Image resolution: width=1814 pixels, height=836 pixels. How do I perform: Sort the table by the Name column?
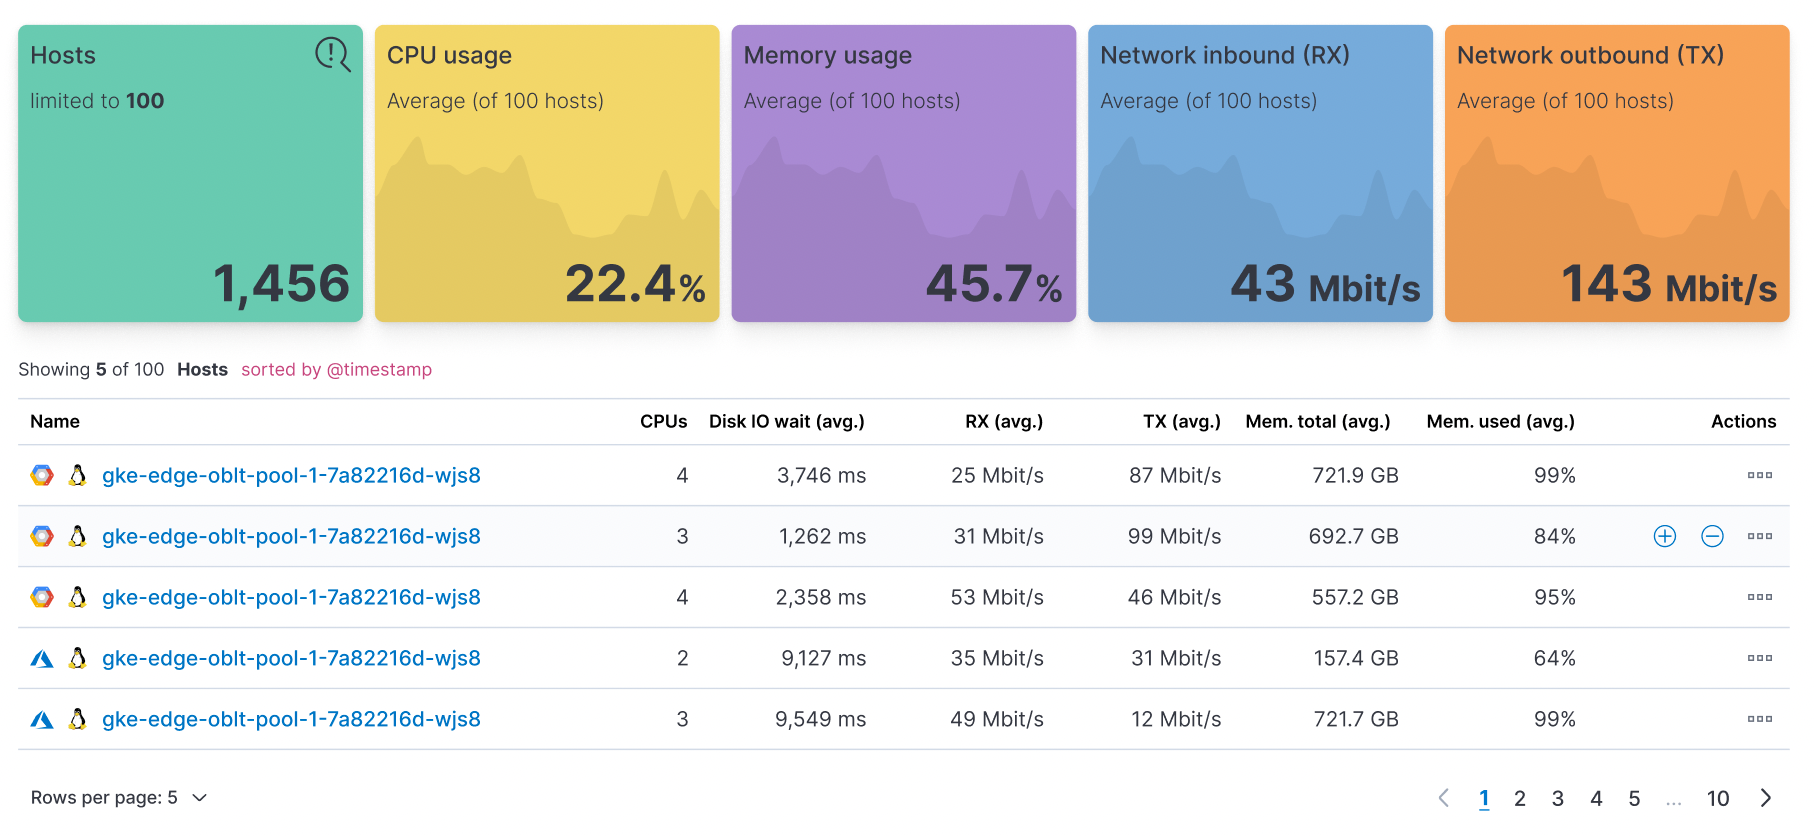[x=54, y=421]
